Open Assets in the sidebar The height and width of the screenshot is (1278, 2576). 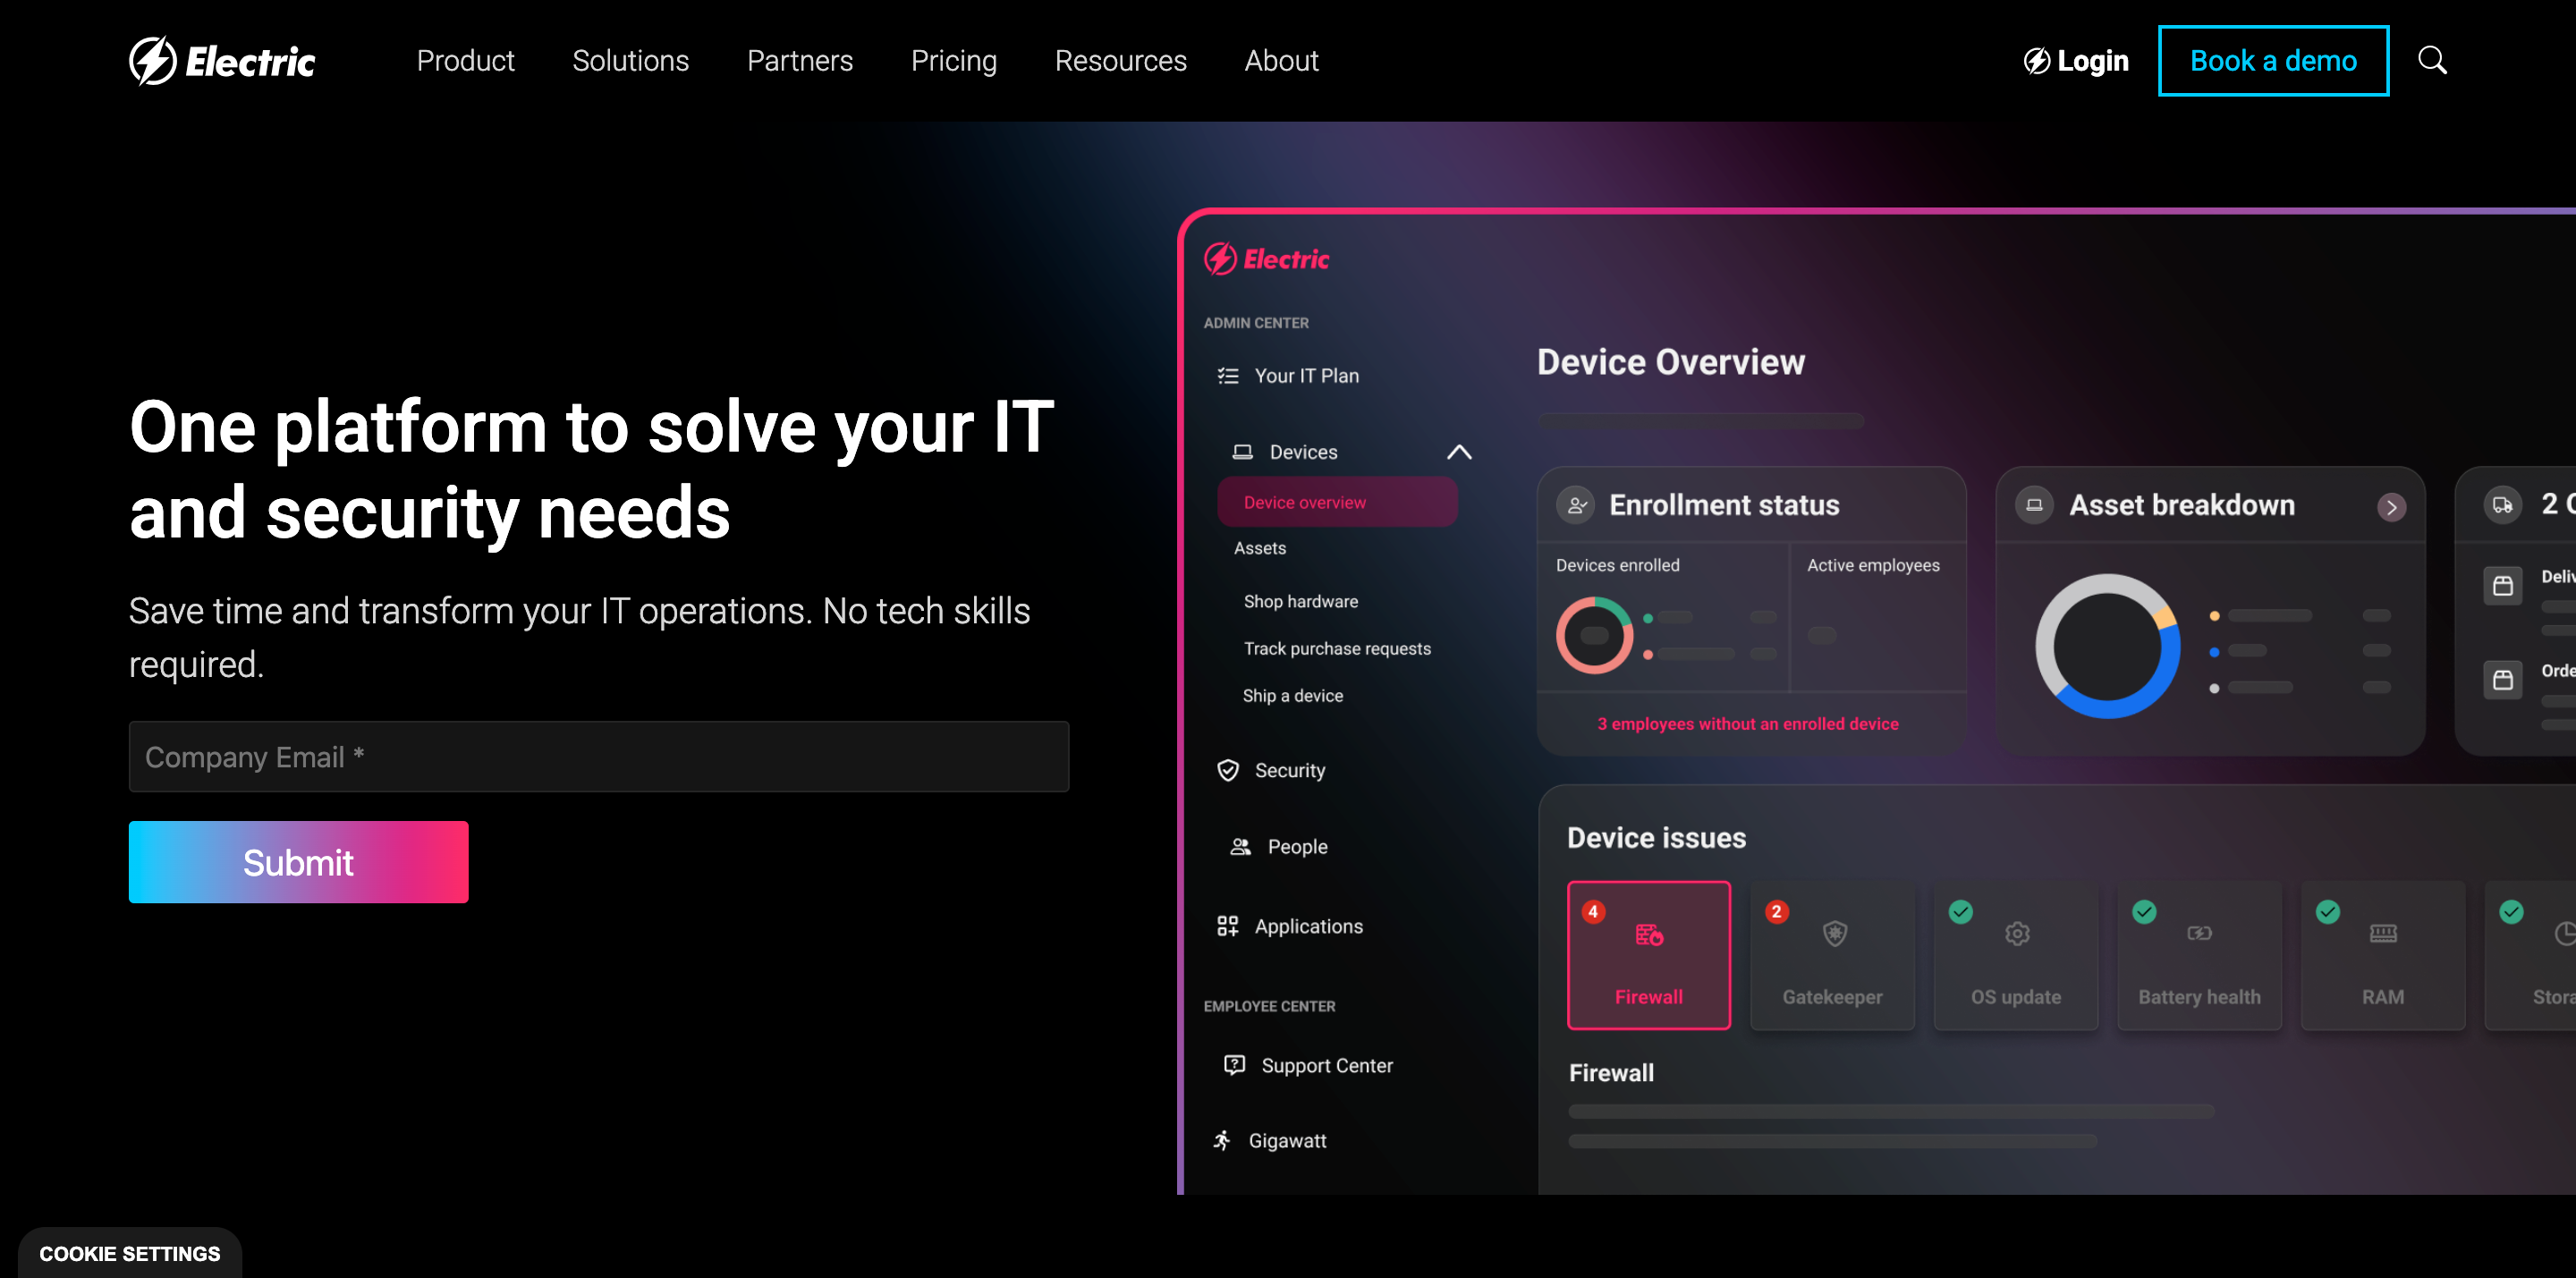1259,548
